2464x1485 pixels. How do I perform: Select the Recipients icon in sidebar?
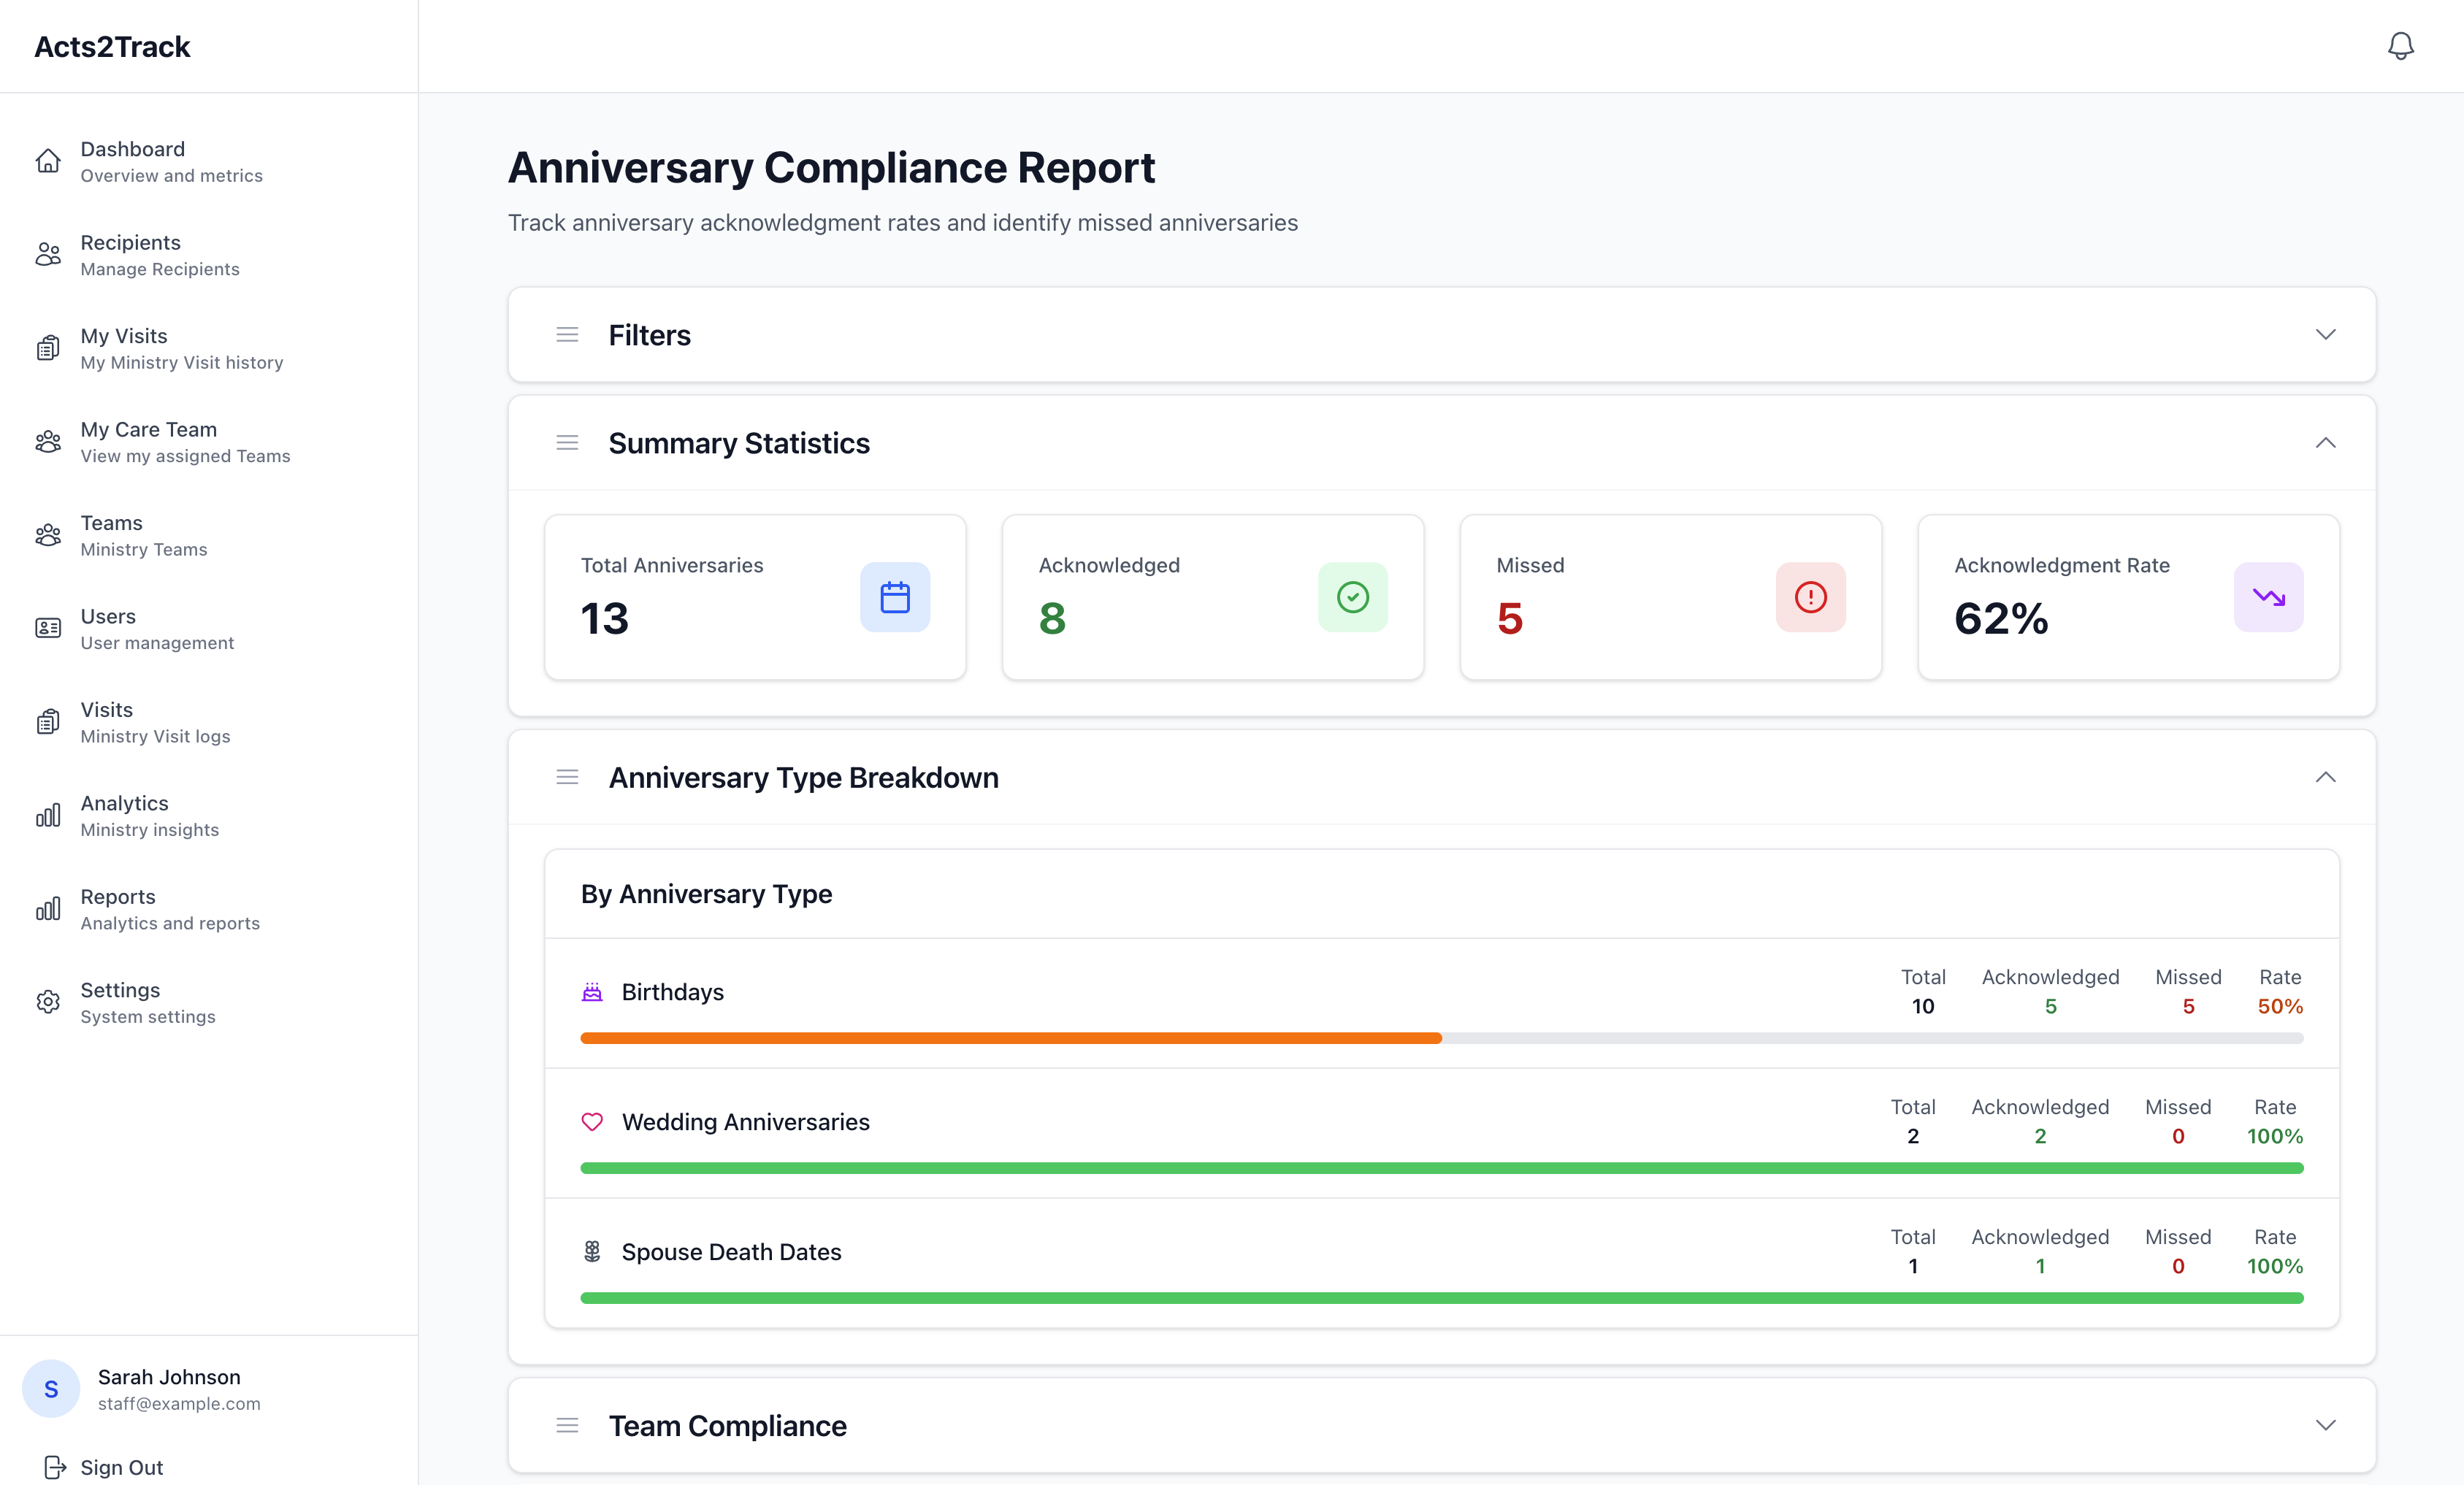point(49,254)
